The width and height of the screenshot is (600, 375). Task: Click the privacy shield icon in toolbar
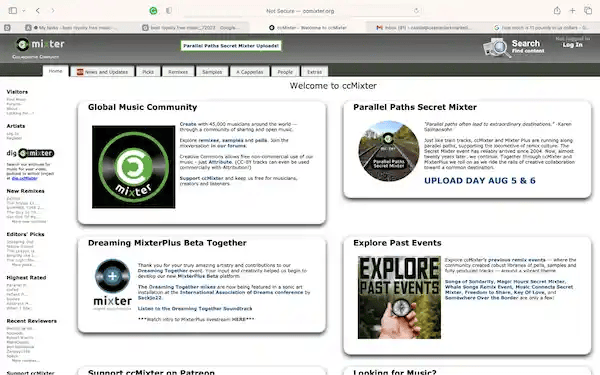click(168, 11)
